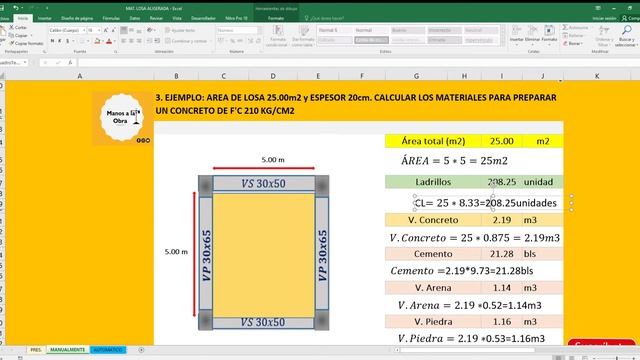Apply the Normal cell style

[x=371, y=30]
